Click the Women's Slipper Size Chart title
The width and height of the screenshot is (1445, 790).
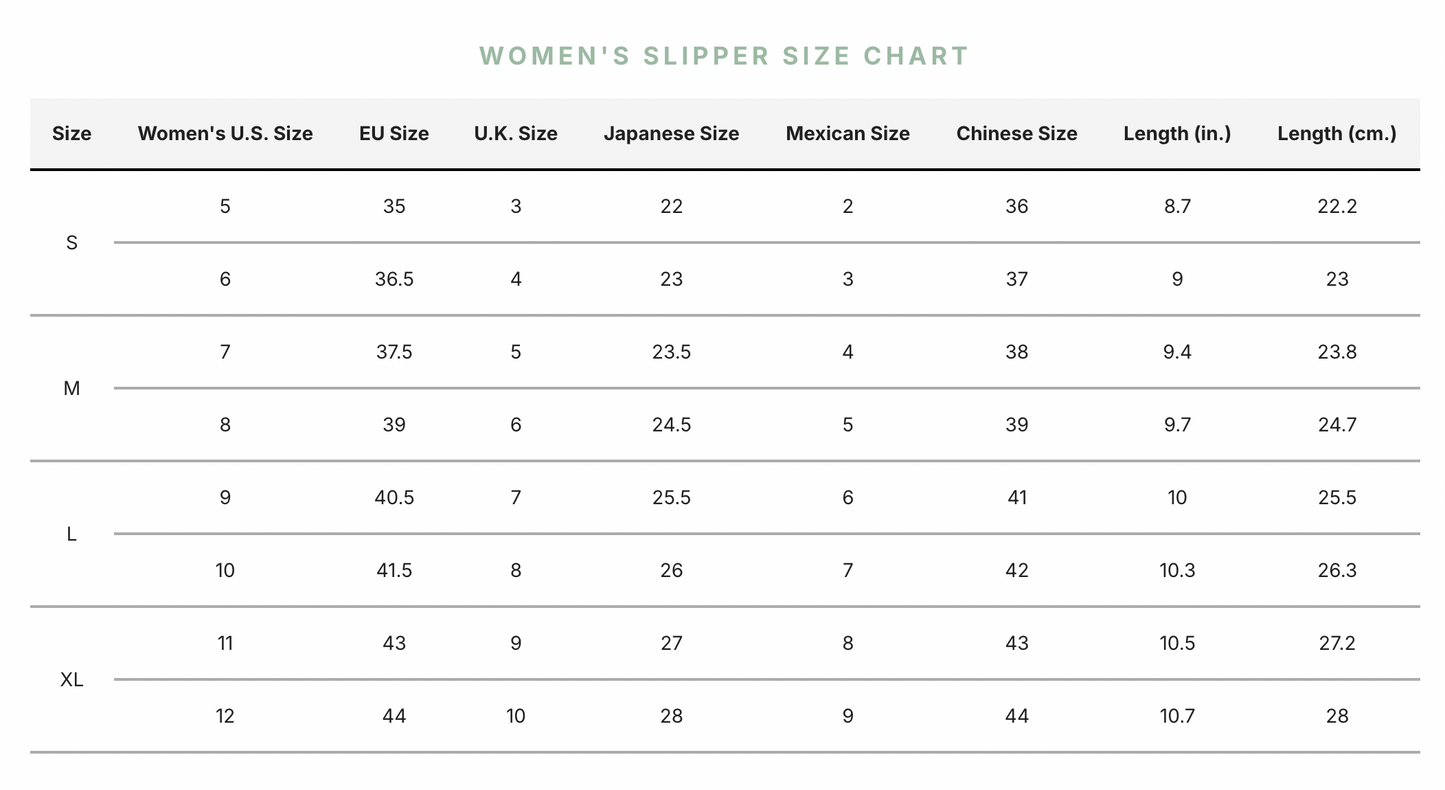click(x=724, y=56)
